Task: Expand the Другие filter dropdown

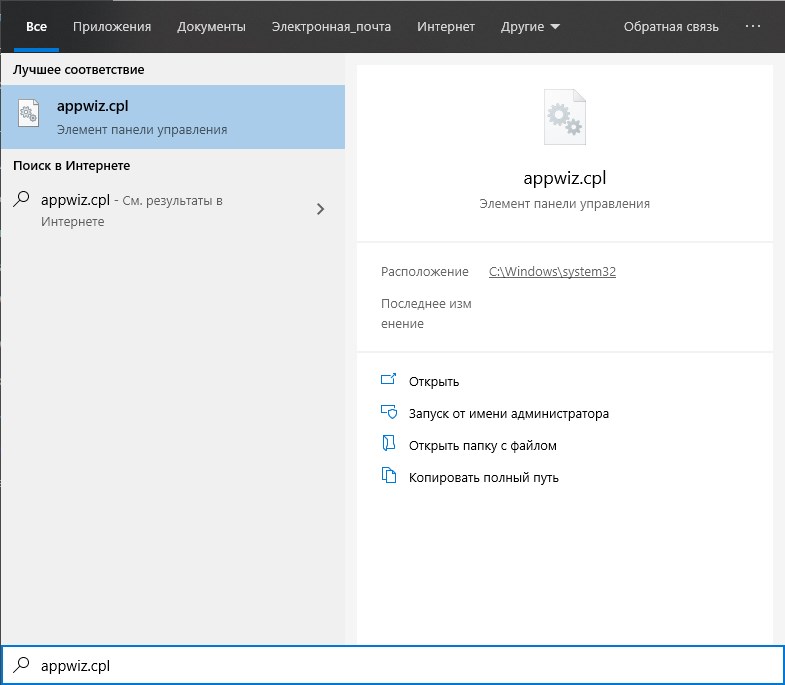Action: pyautogui.click(x=530, y=26)
